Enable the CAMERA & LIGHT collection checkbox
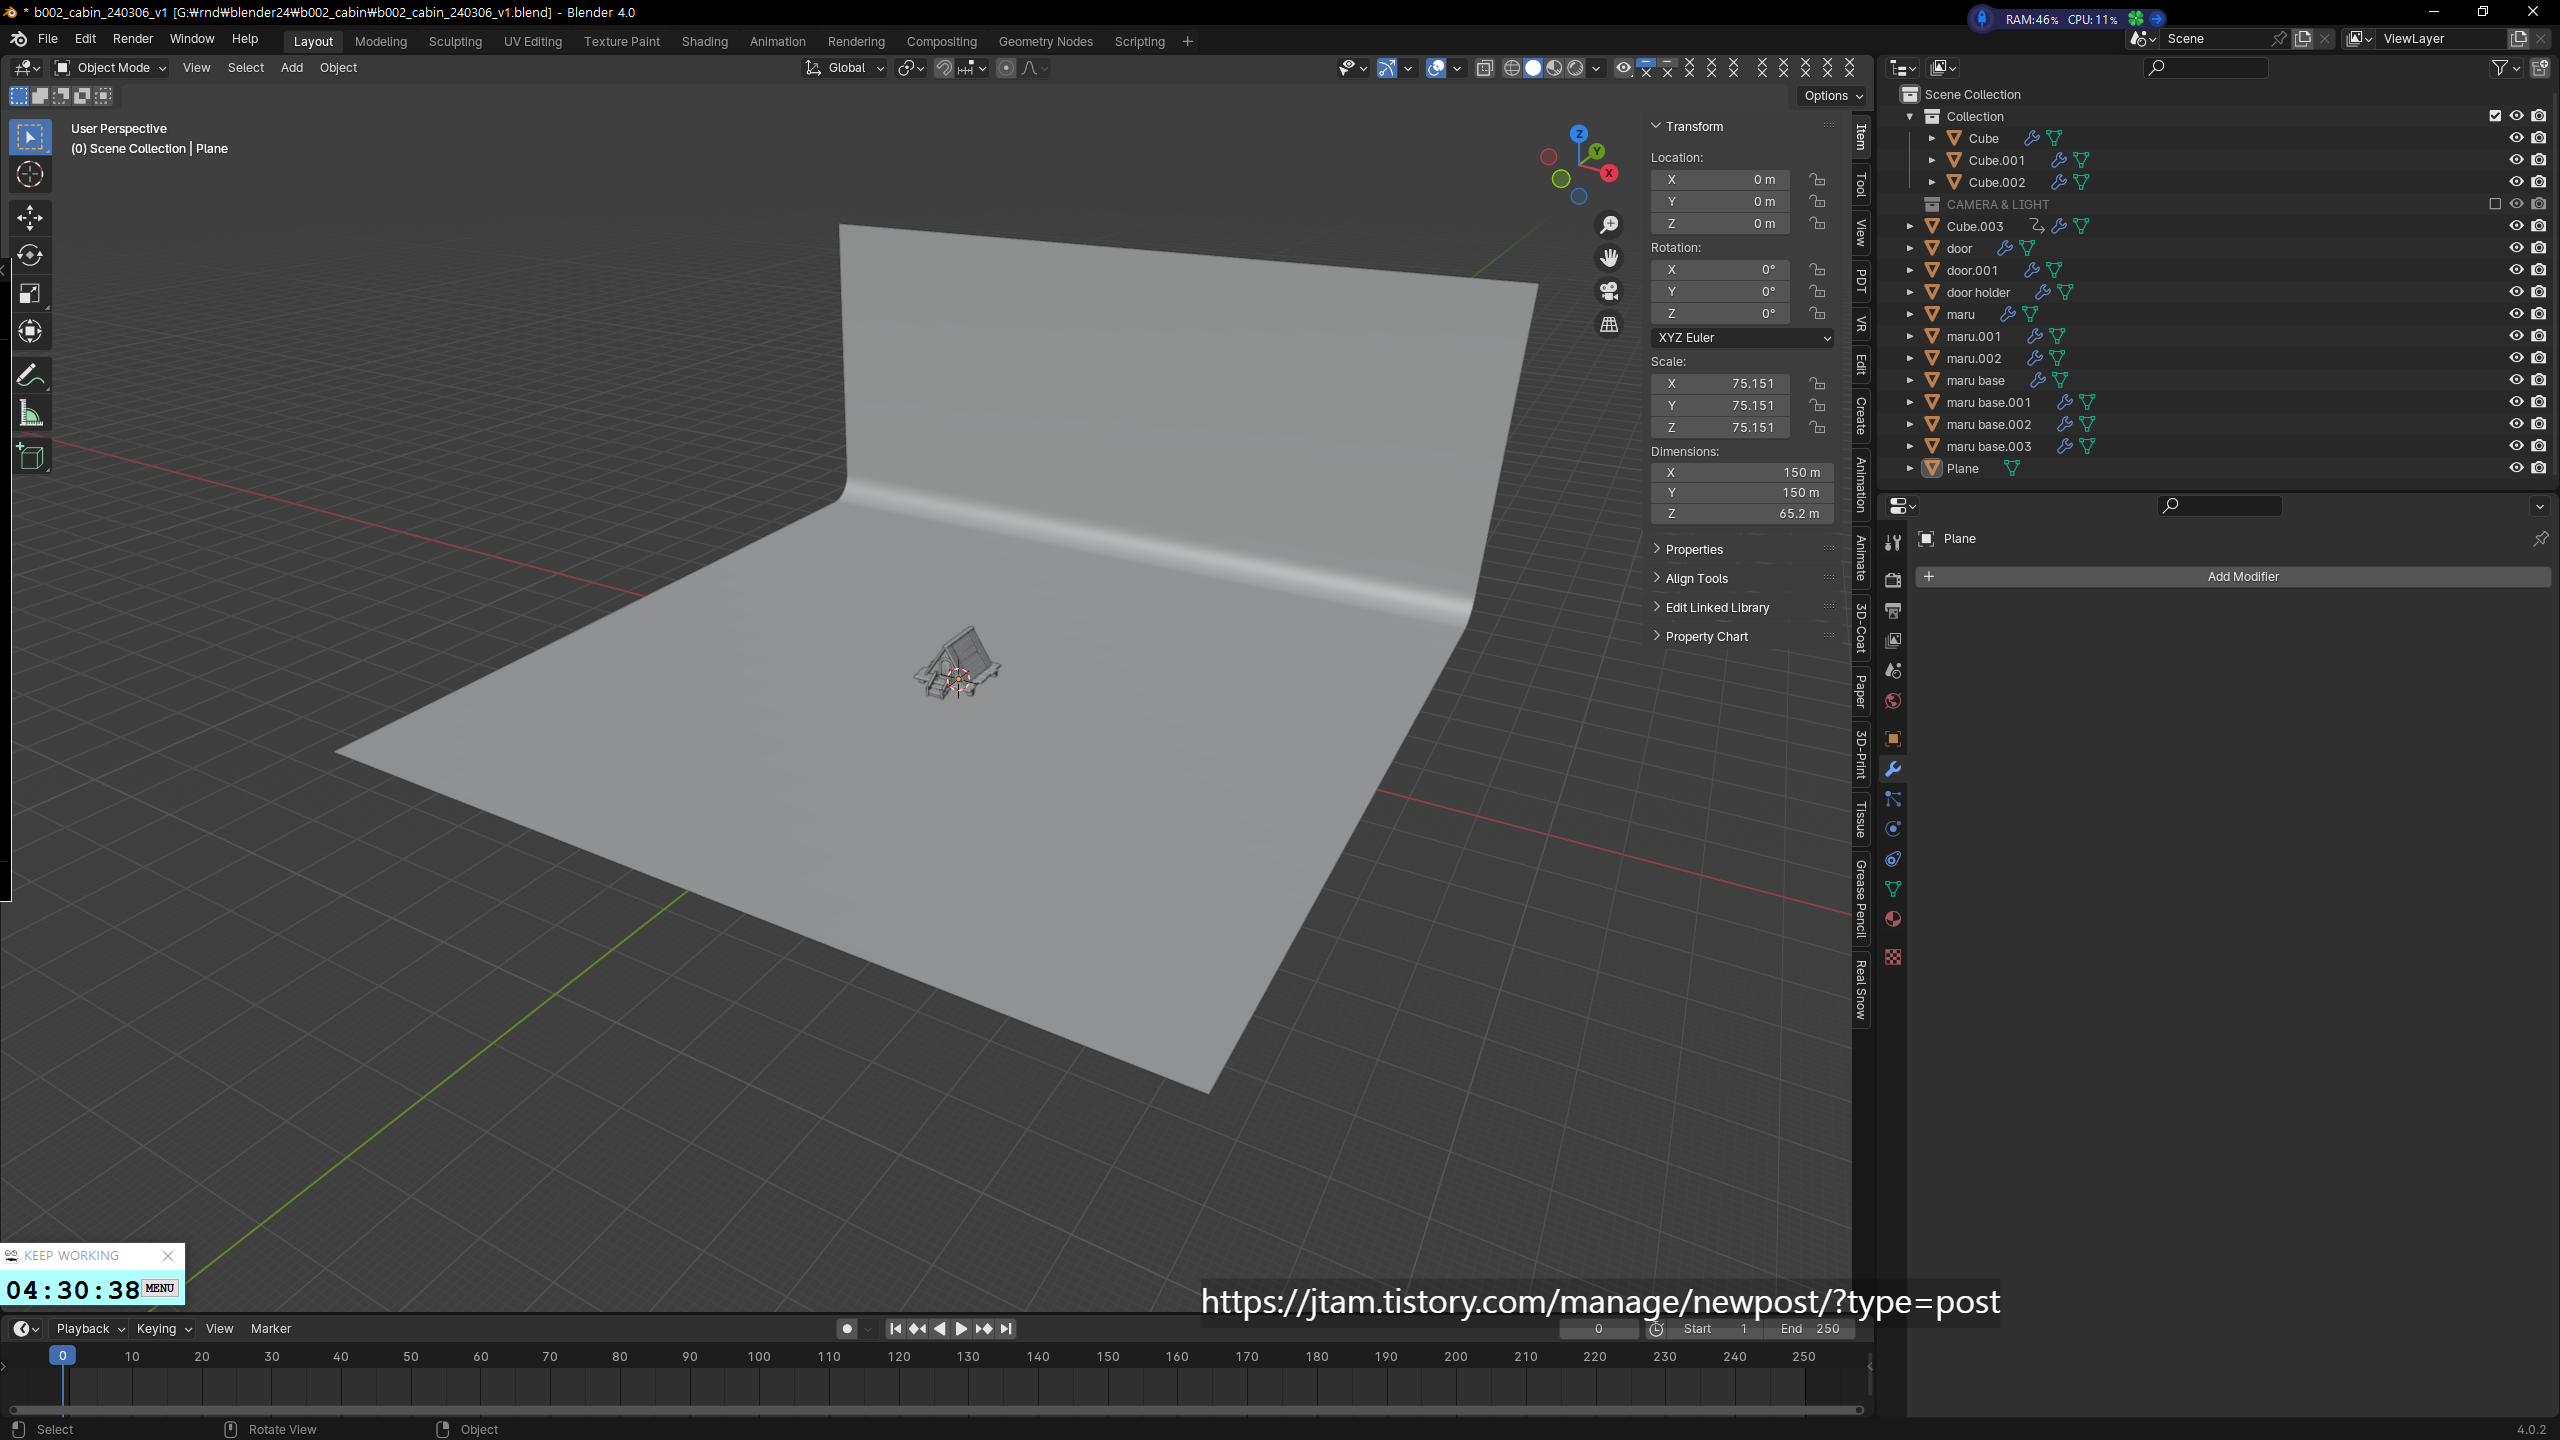The width and height of the screenshot is (2560, 1440). (x=2495, y=204)
